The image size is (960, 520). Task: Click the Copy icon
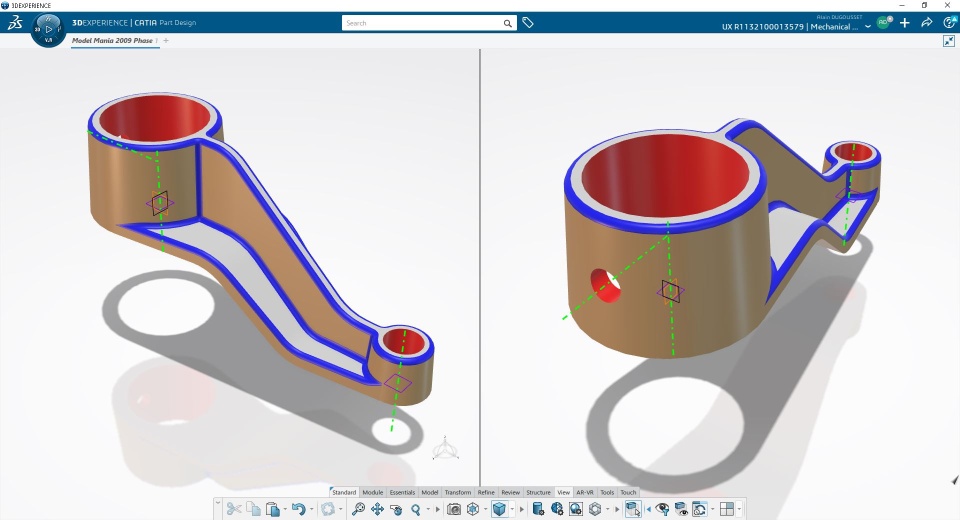(253, 509)
